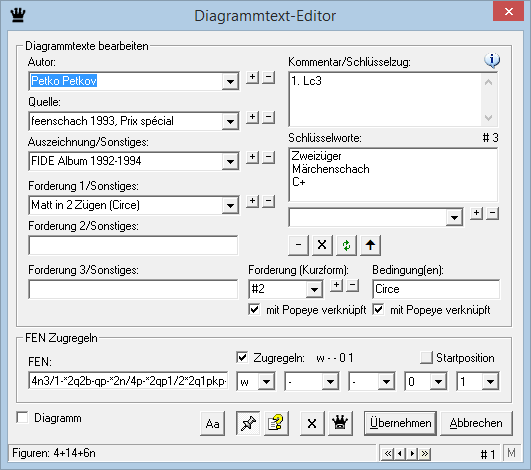Open Forderung (Kurzform) #2 dropdown
This screenshot has height=470, width=531.
click(x=314, y=289)
